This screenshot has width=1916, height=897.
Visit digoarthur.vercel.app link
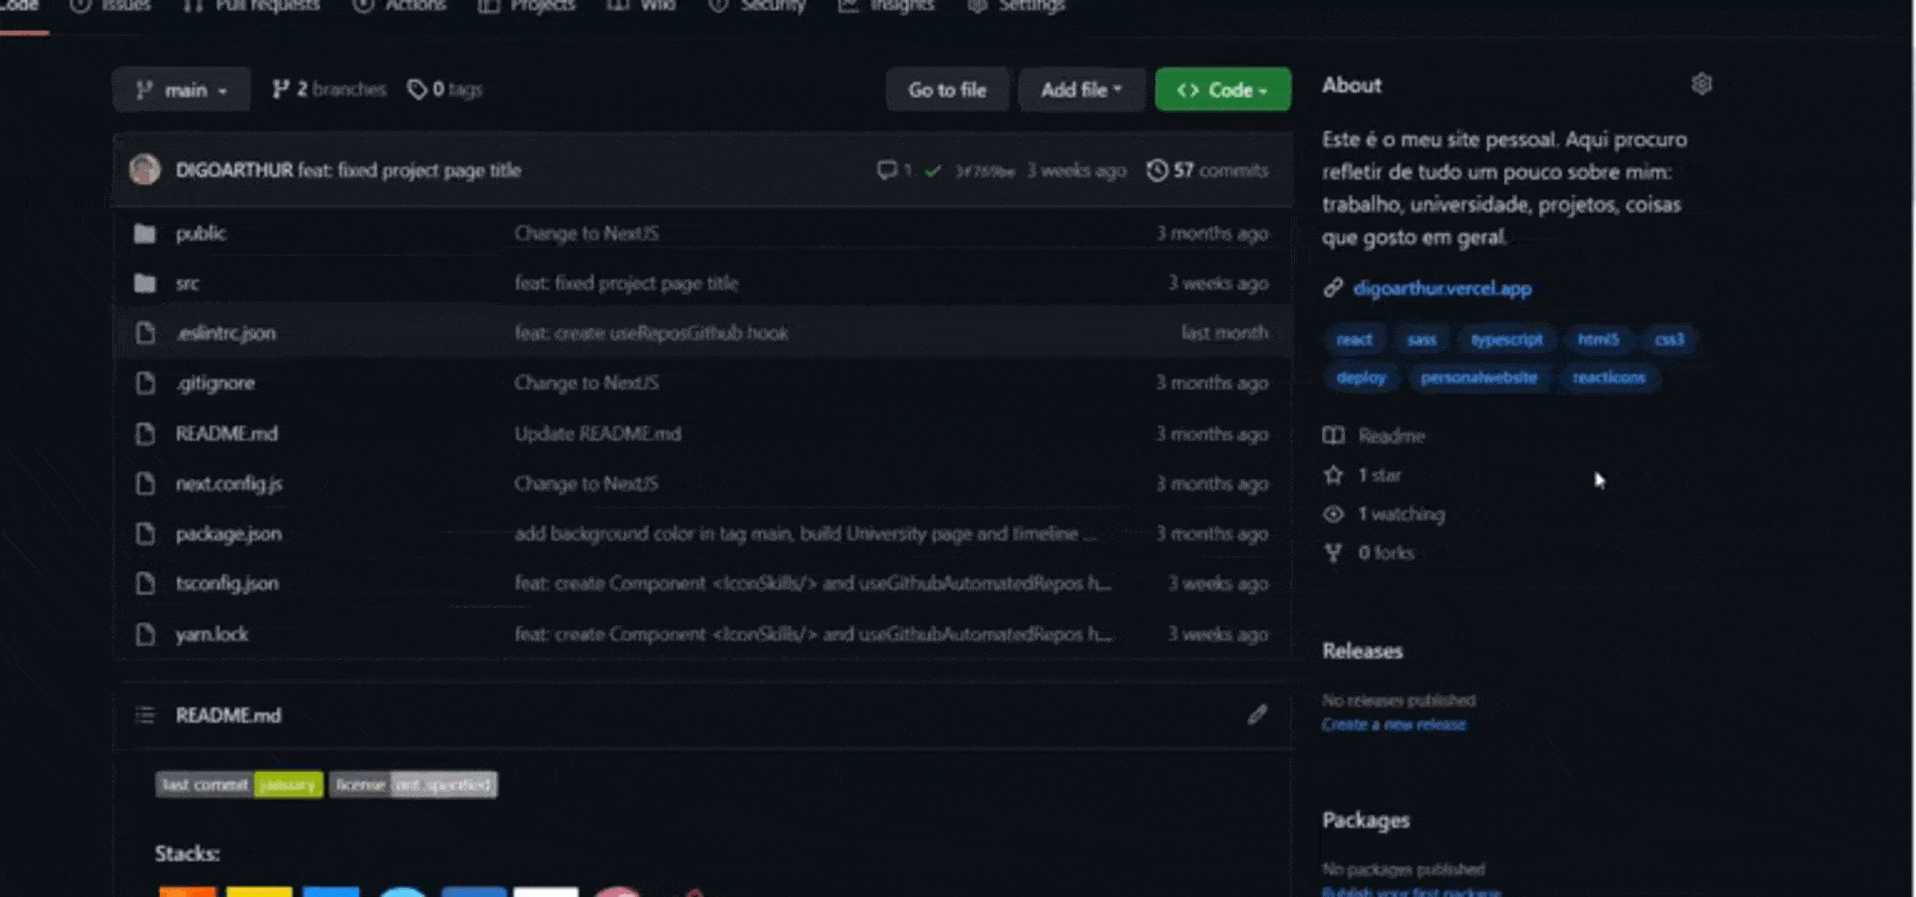coord(1442,288)
